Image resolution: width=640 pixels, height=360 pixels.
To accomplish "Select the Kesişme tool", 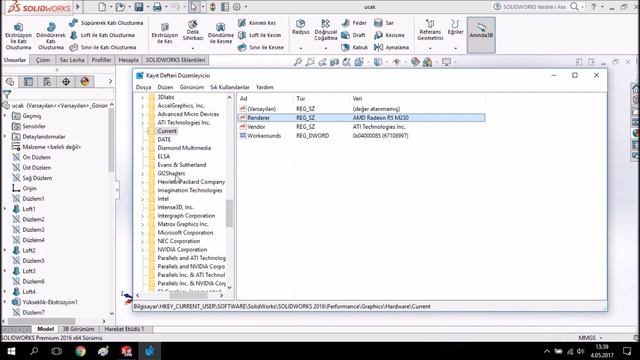I will tap(389, 35).
